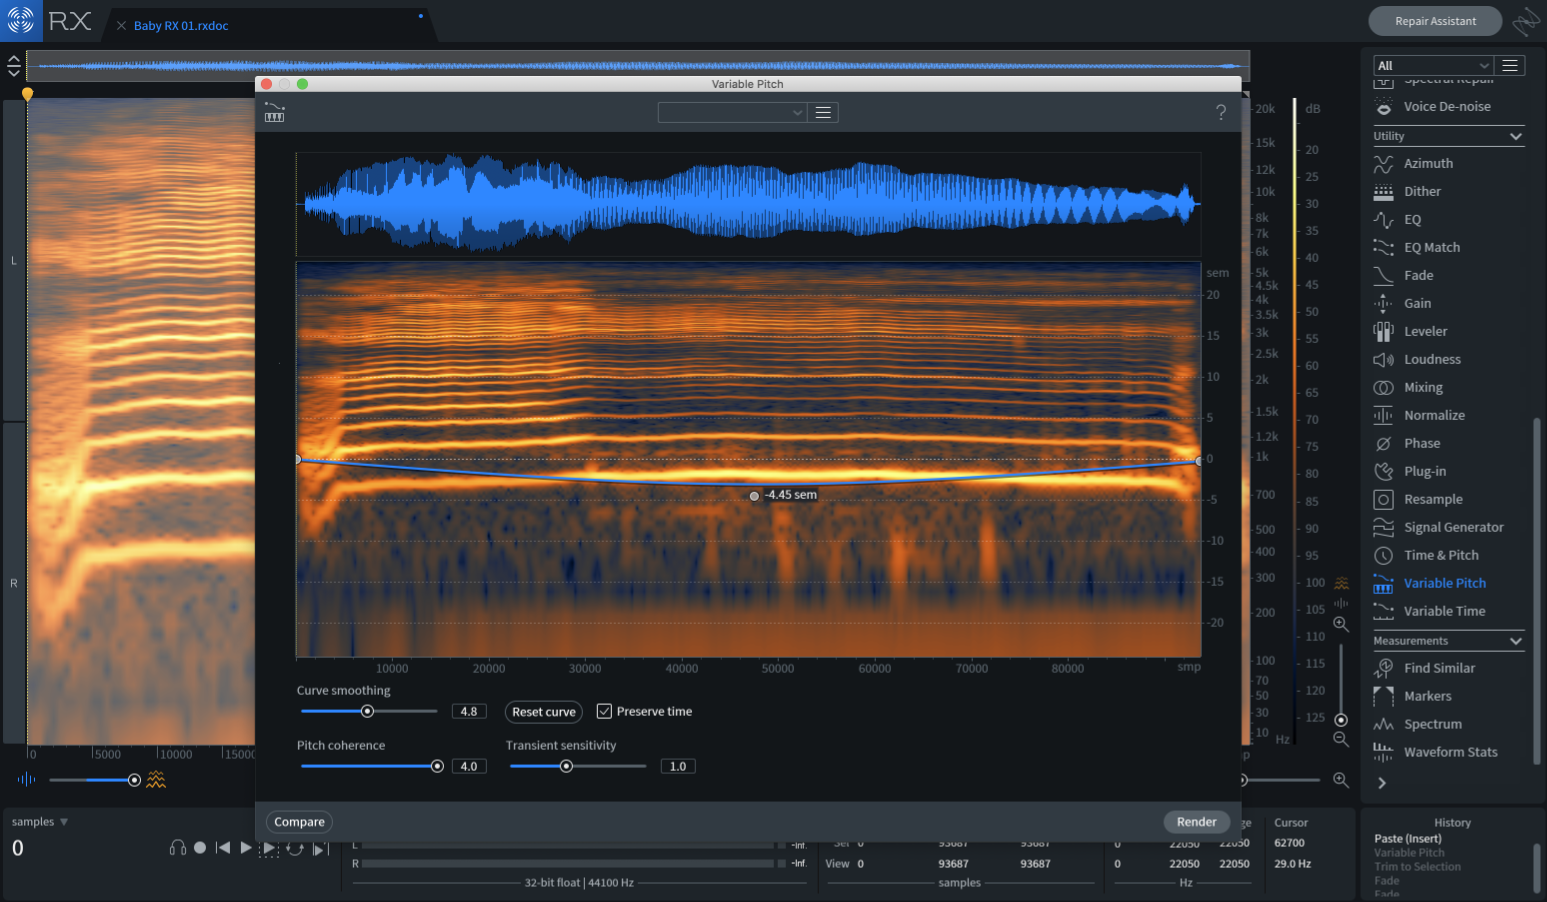Adjust the Curve smoothing slider
The width and height of the screenshot is (1547, 902).
tap(367, 711)
